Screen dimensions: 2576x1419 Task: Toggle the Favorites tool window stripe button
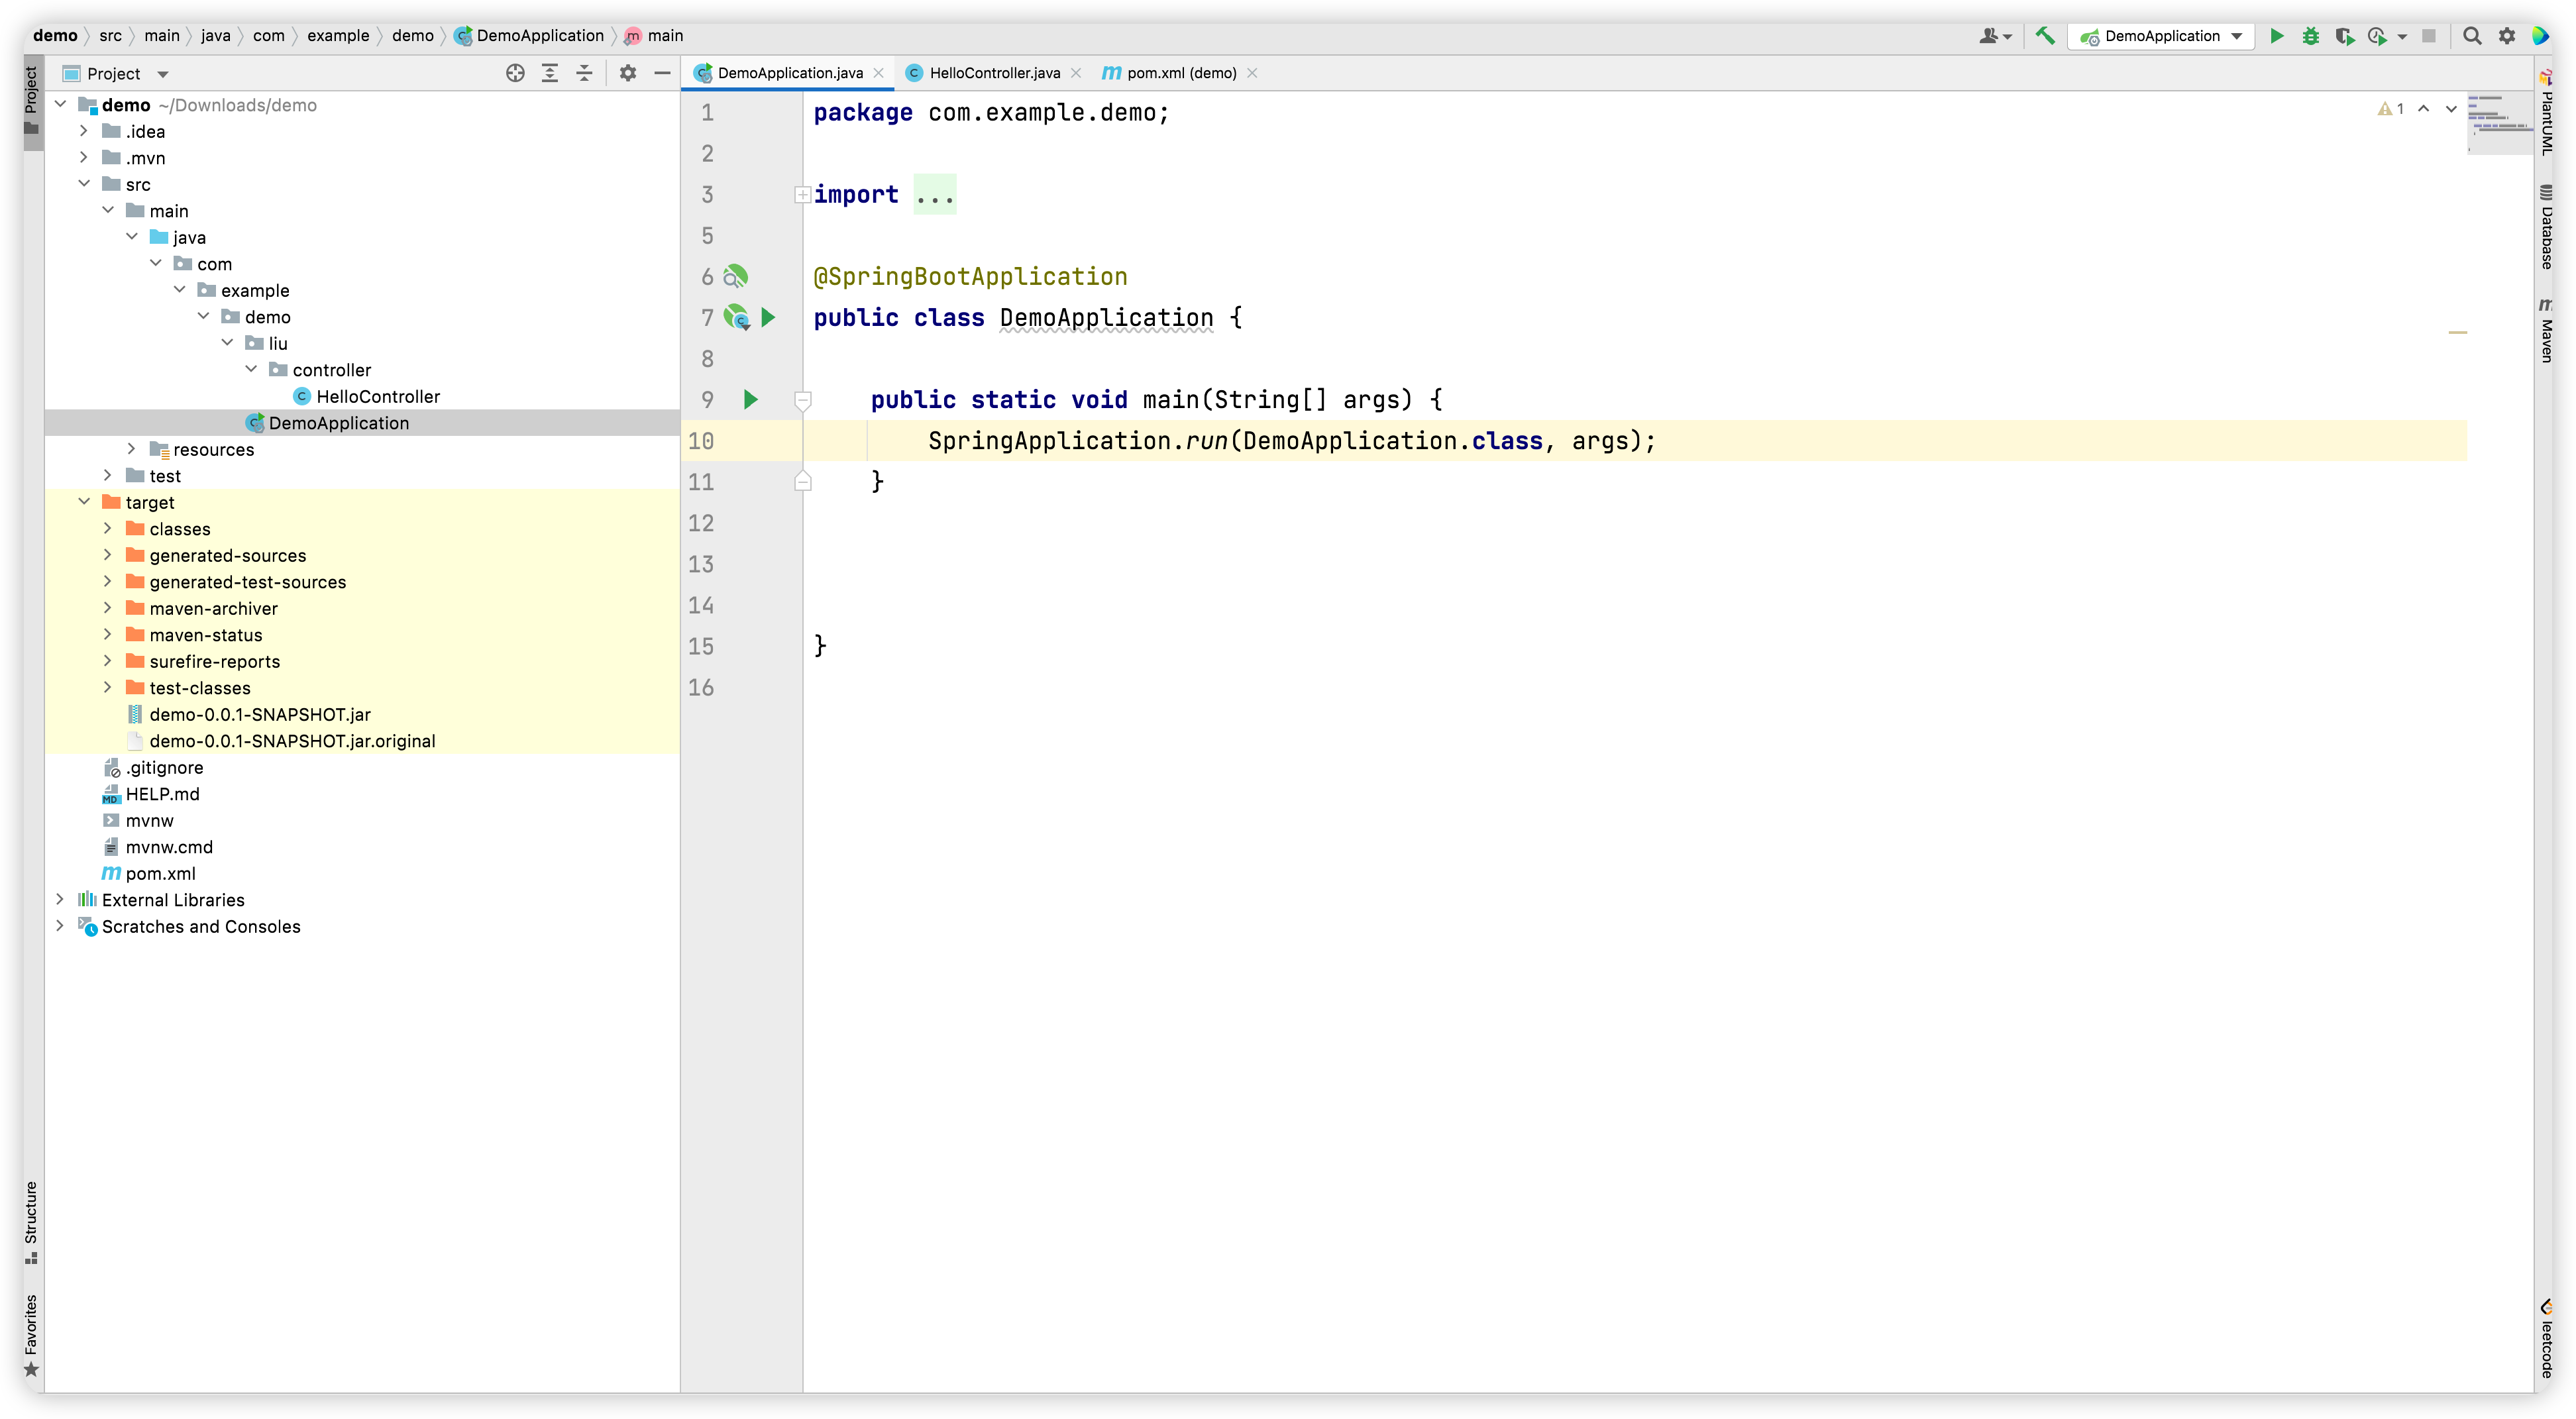point(32,1336)
